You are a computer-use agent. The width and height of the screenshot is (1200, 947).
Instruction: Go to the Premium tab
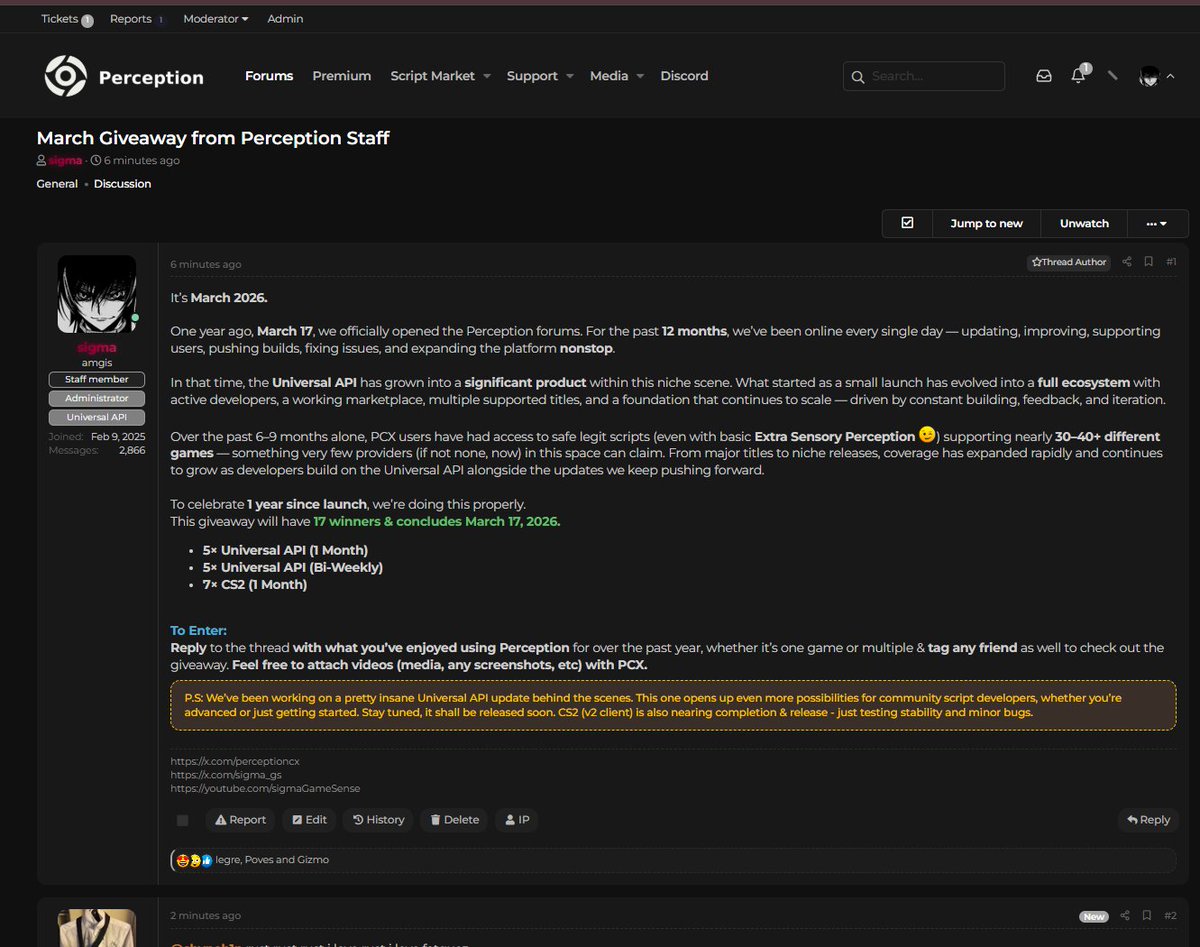pos(341,76)
